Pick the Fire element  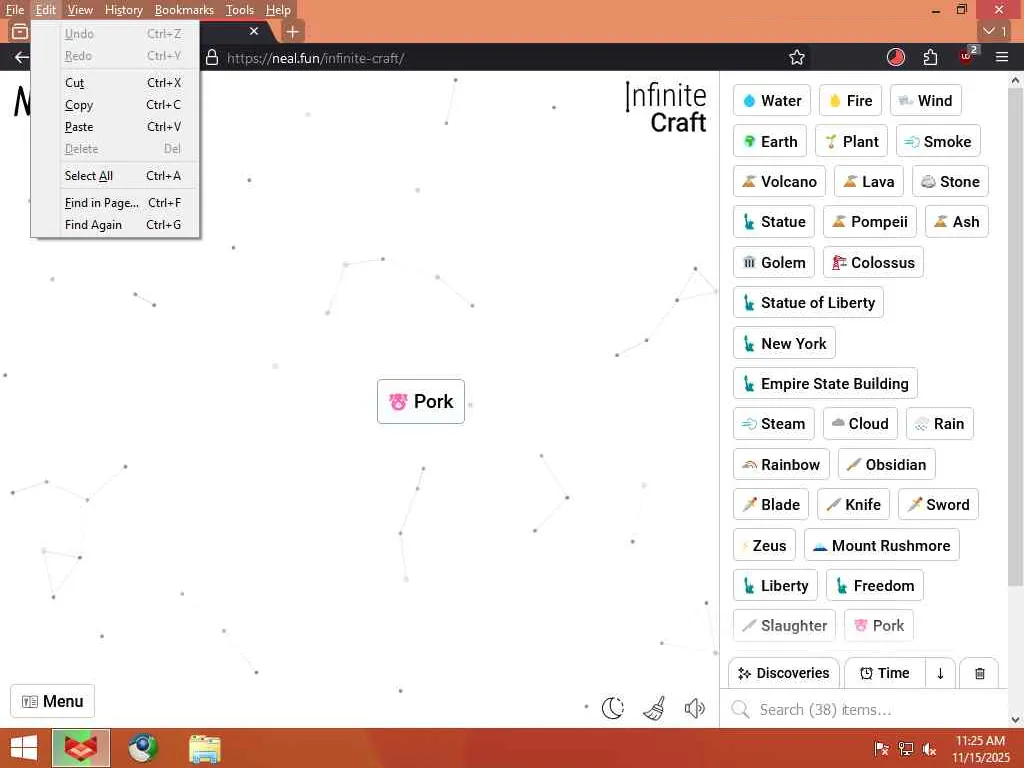click(850, 101)
